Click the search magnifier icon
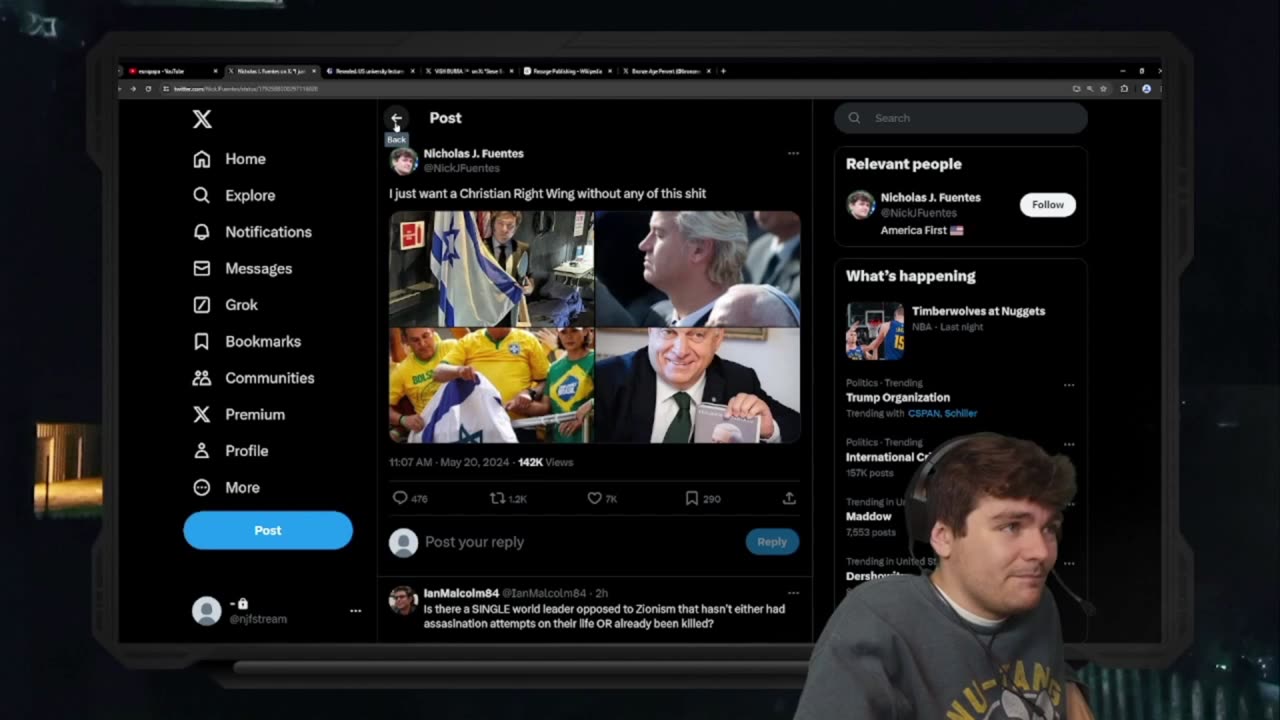 (854, 118)
